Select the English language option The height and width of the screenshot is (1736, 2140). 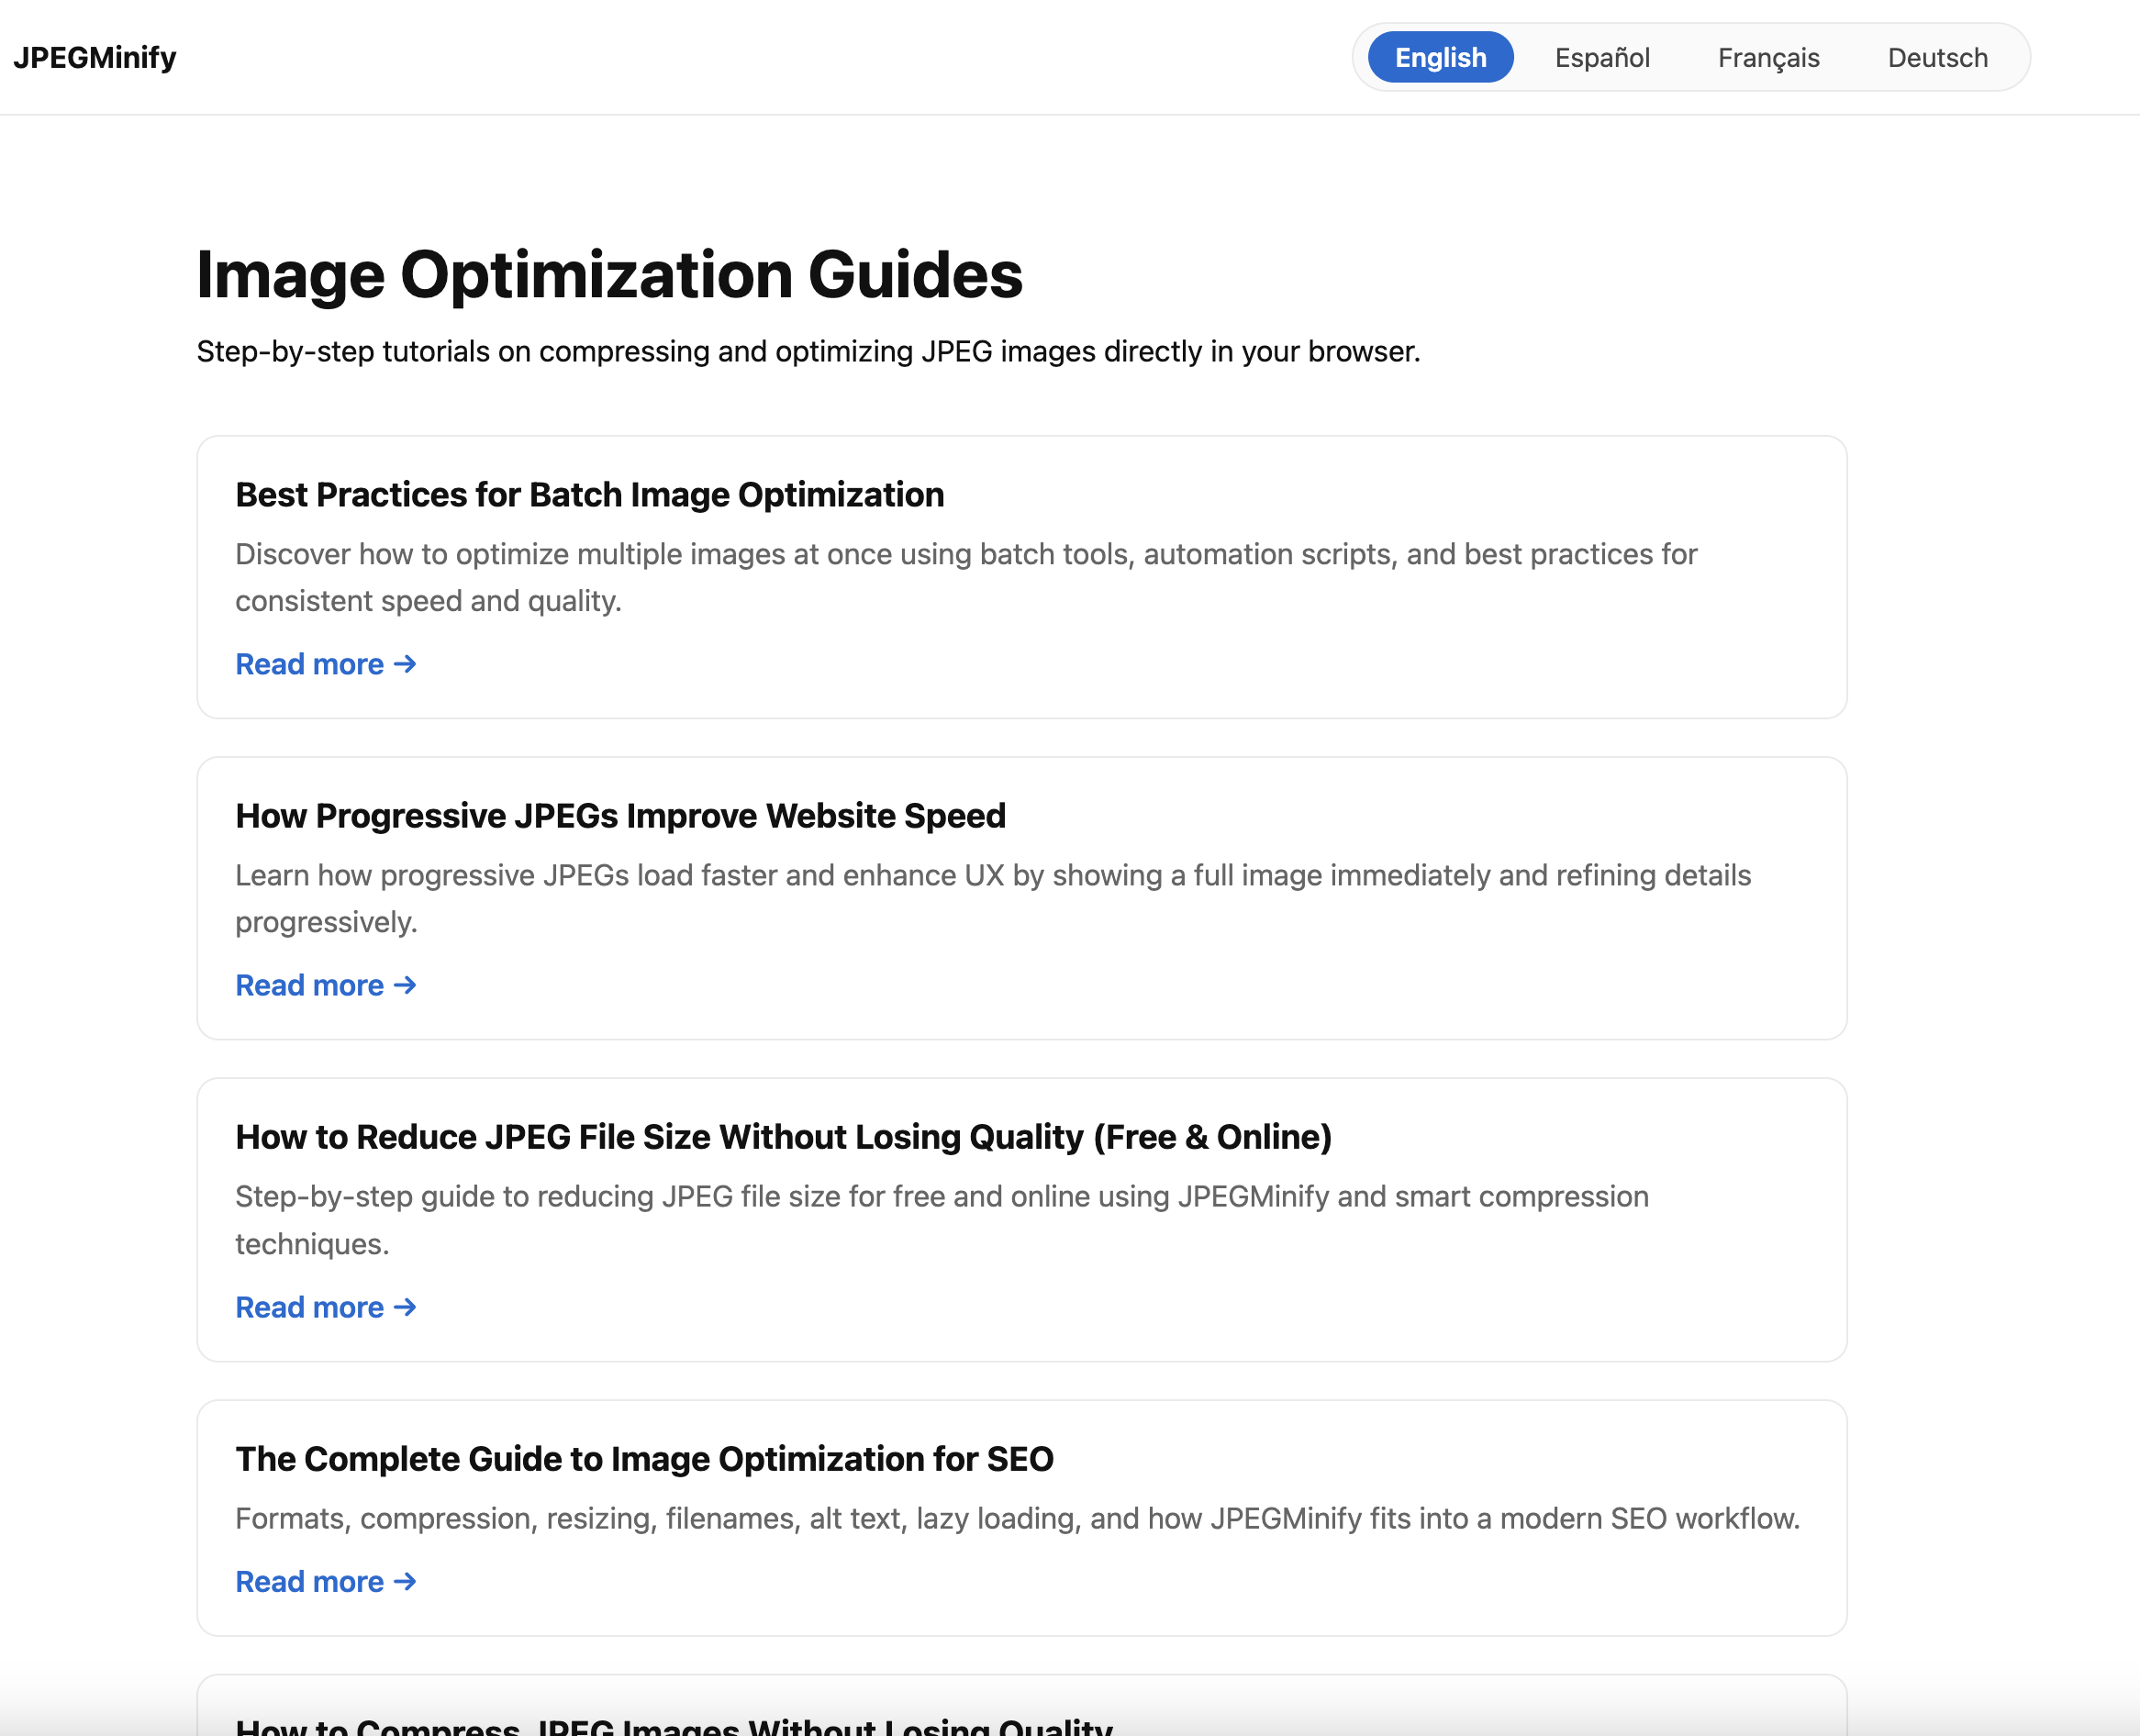pyautogui.click(x=1440, y=57)
